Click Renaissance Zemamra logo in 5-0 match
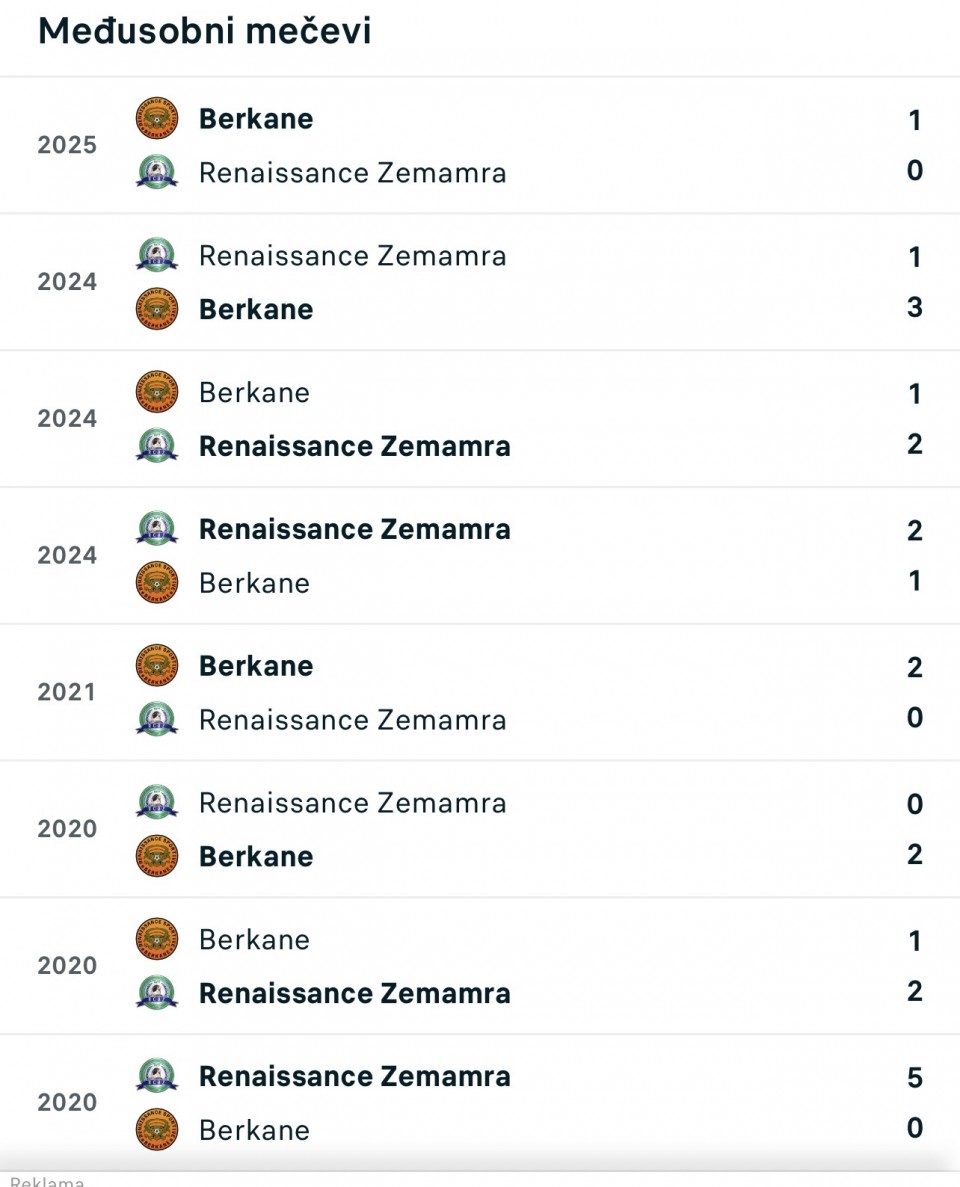The width and height of the screenshot is (960, 1187). (156, 1076)
